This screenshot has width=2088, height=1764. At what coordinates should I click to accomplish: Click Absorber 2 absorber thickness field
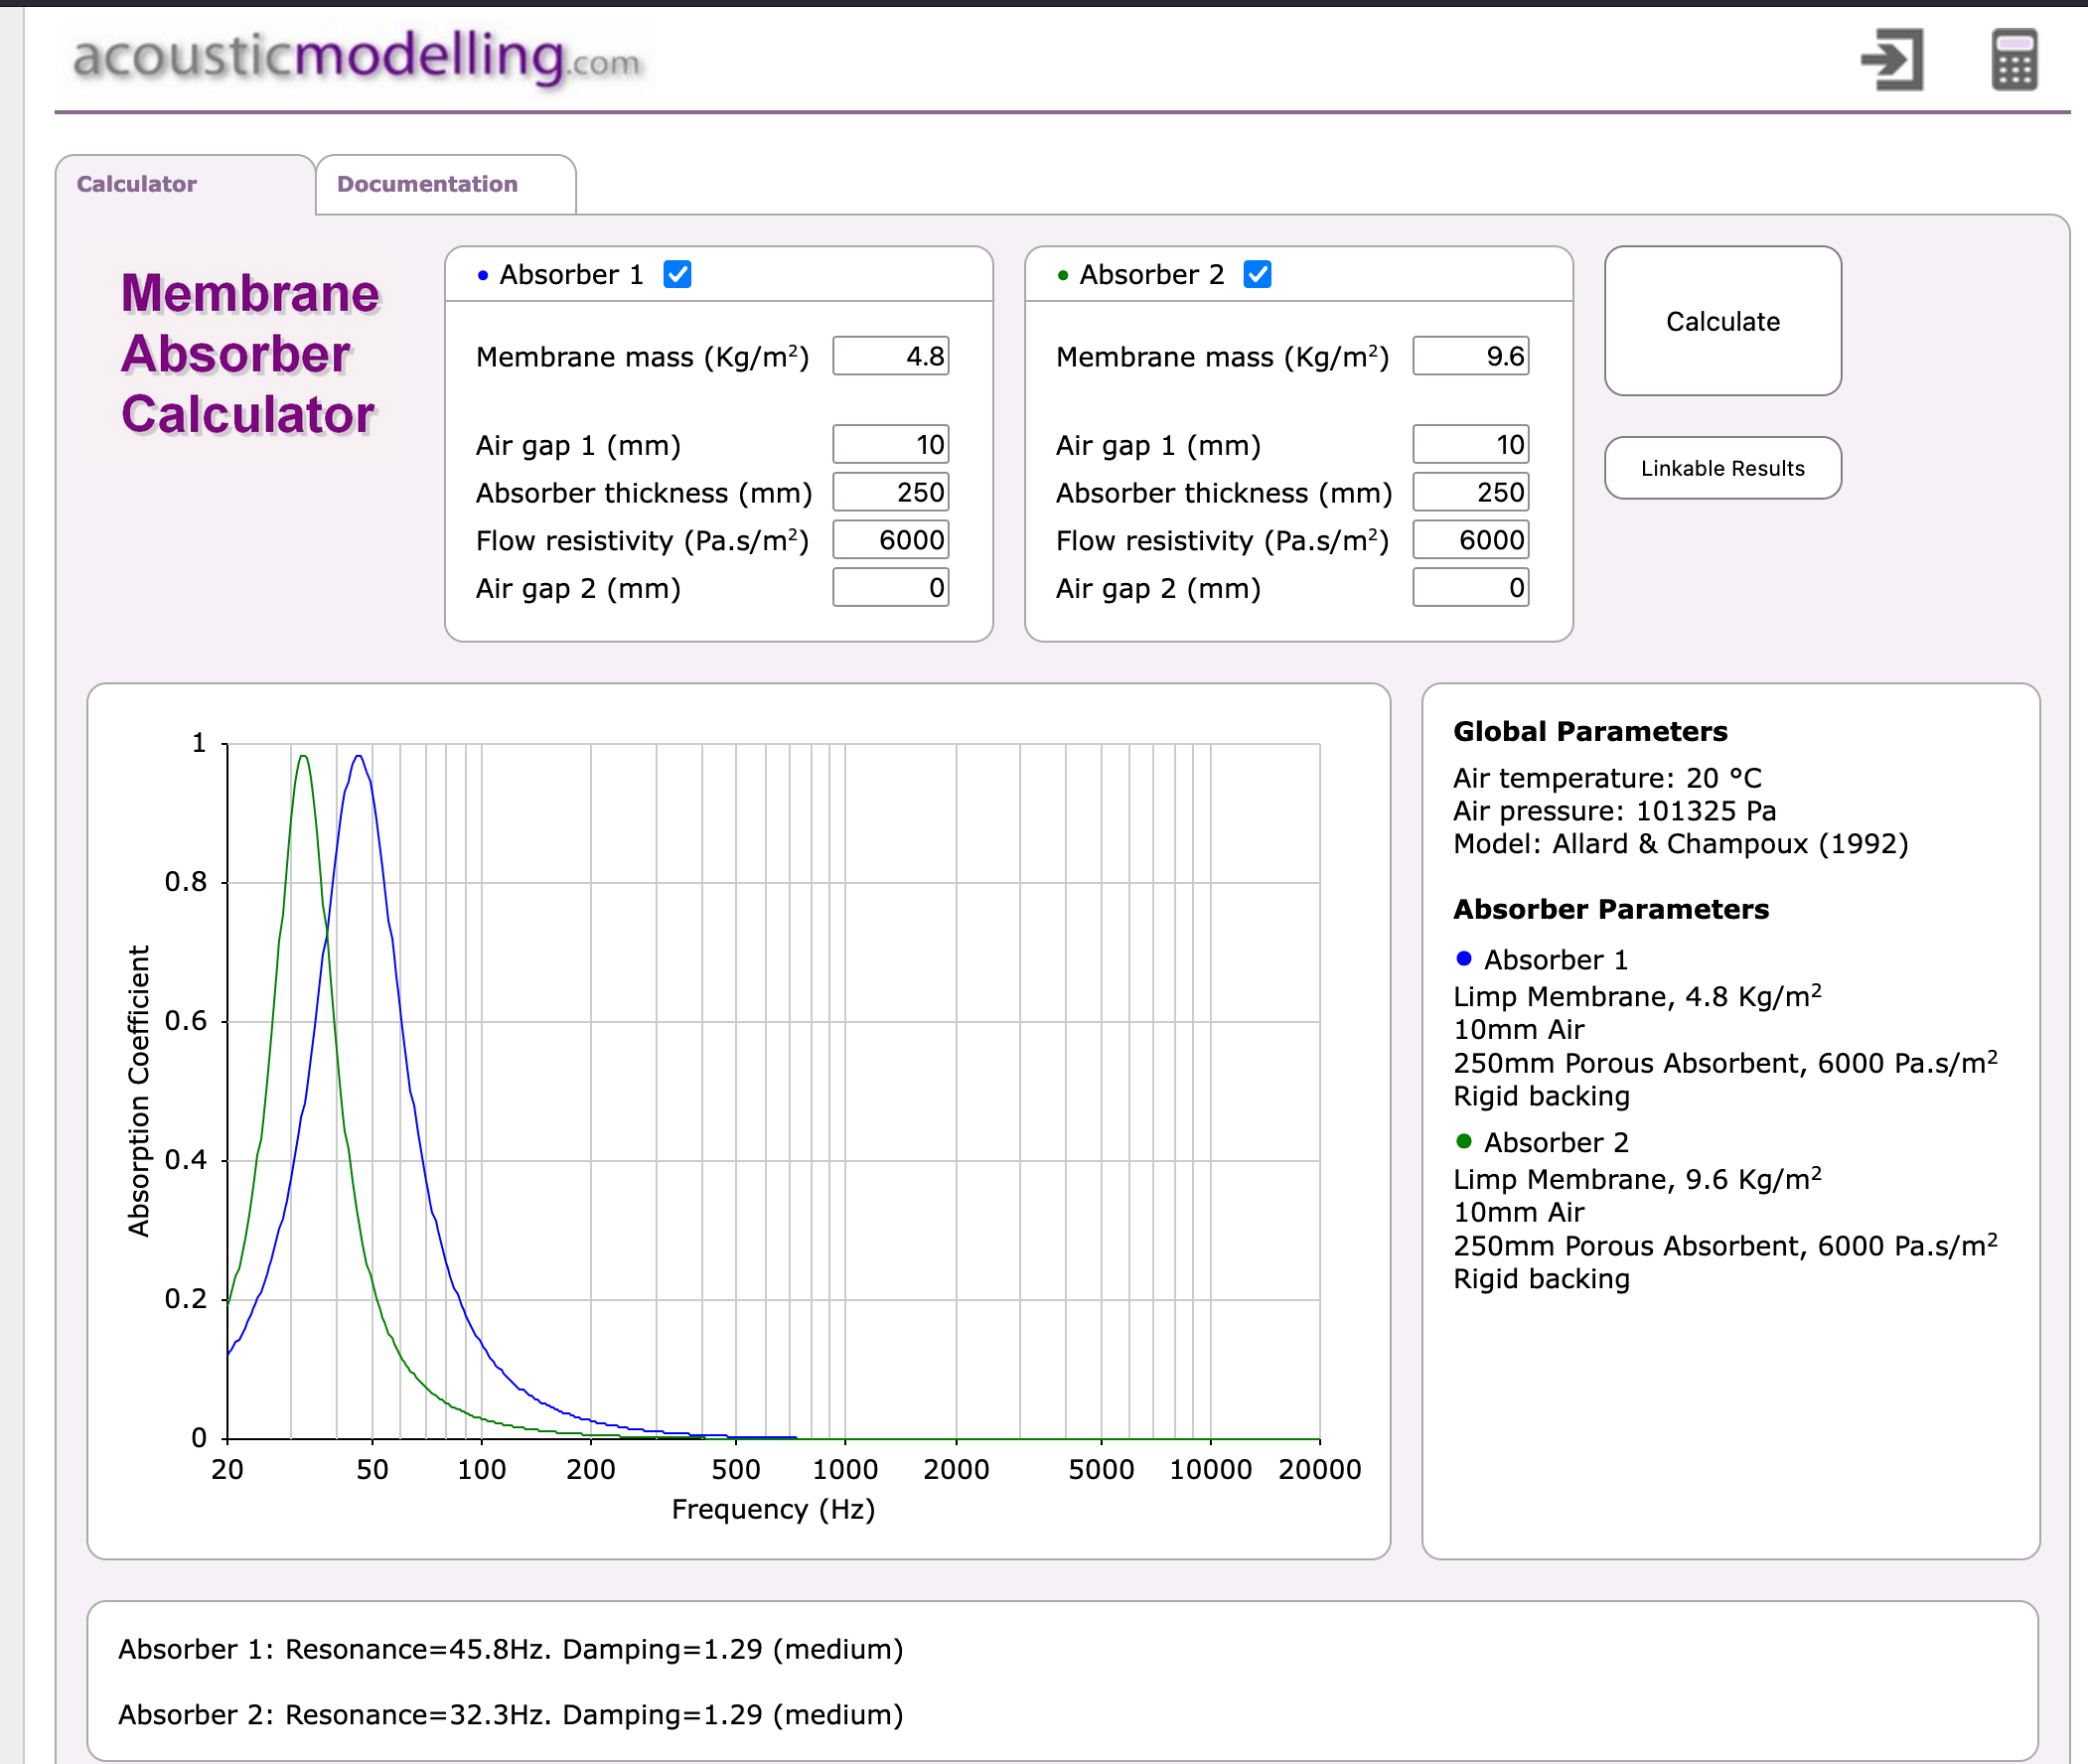point(1470,492)
